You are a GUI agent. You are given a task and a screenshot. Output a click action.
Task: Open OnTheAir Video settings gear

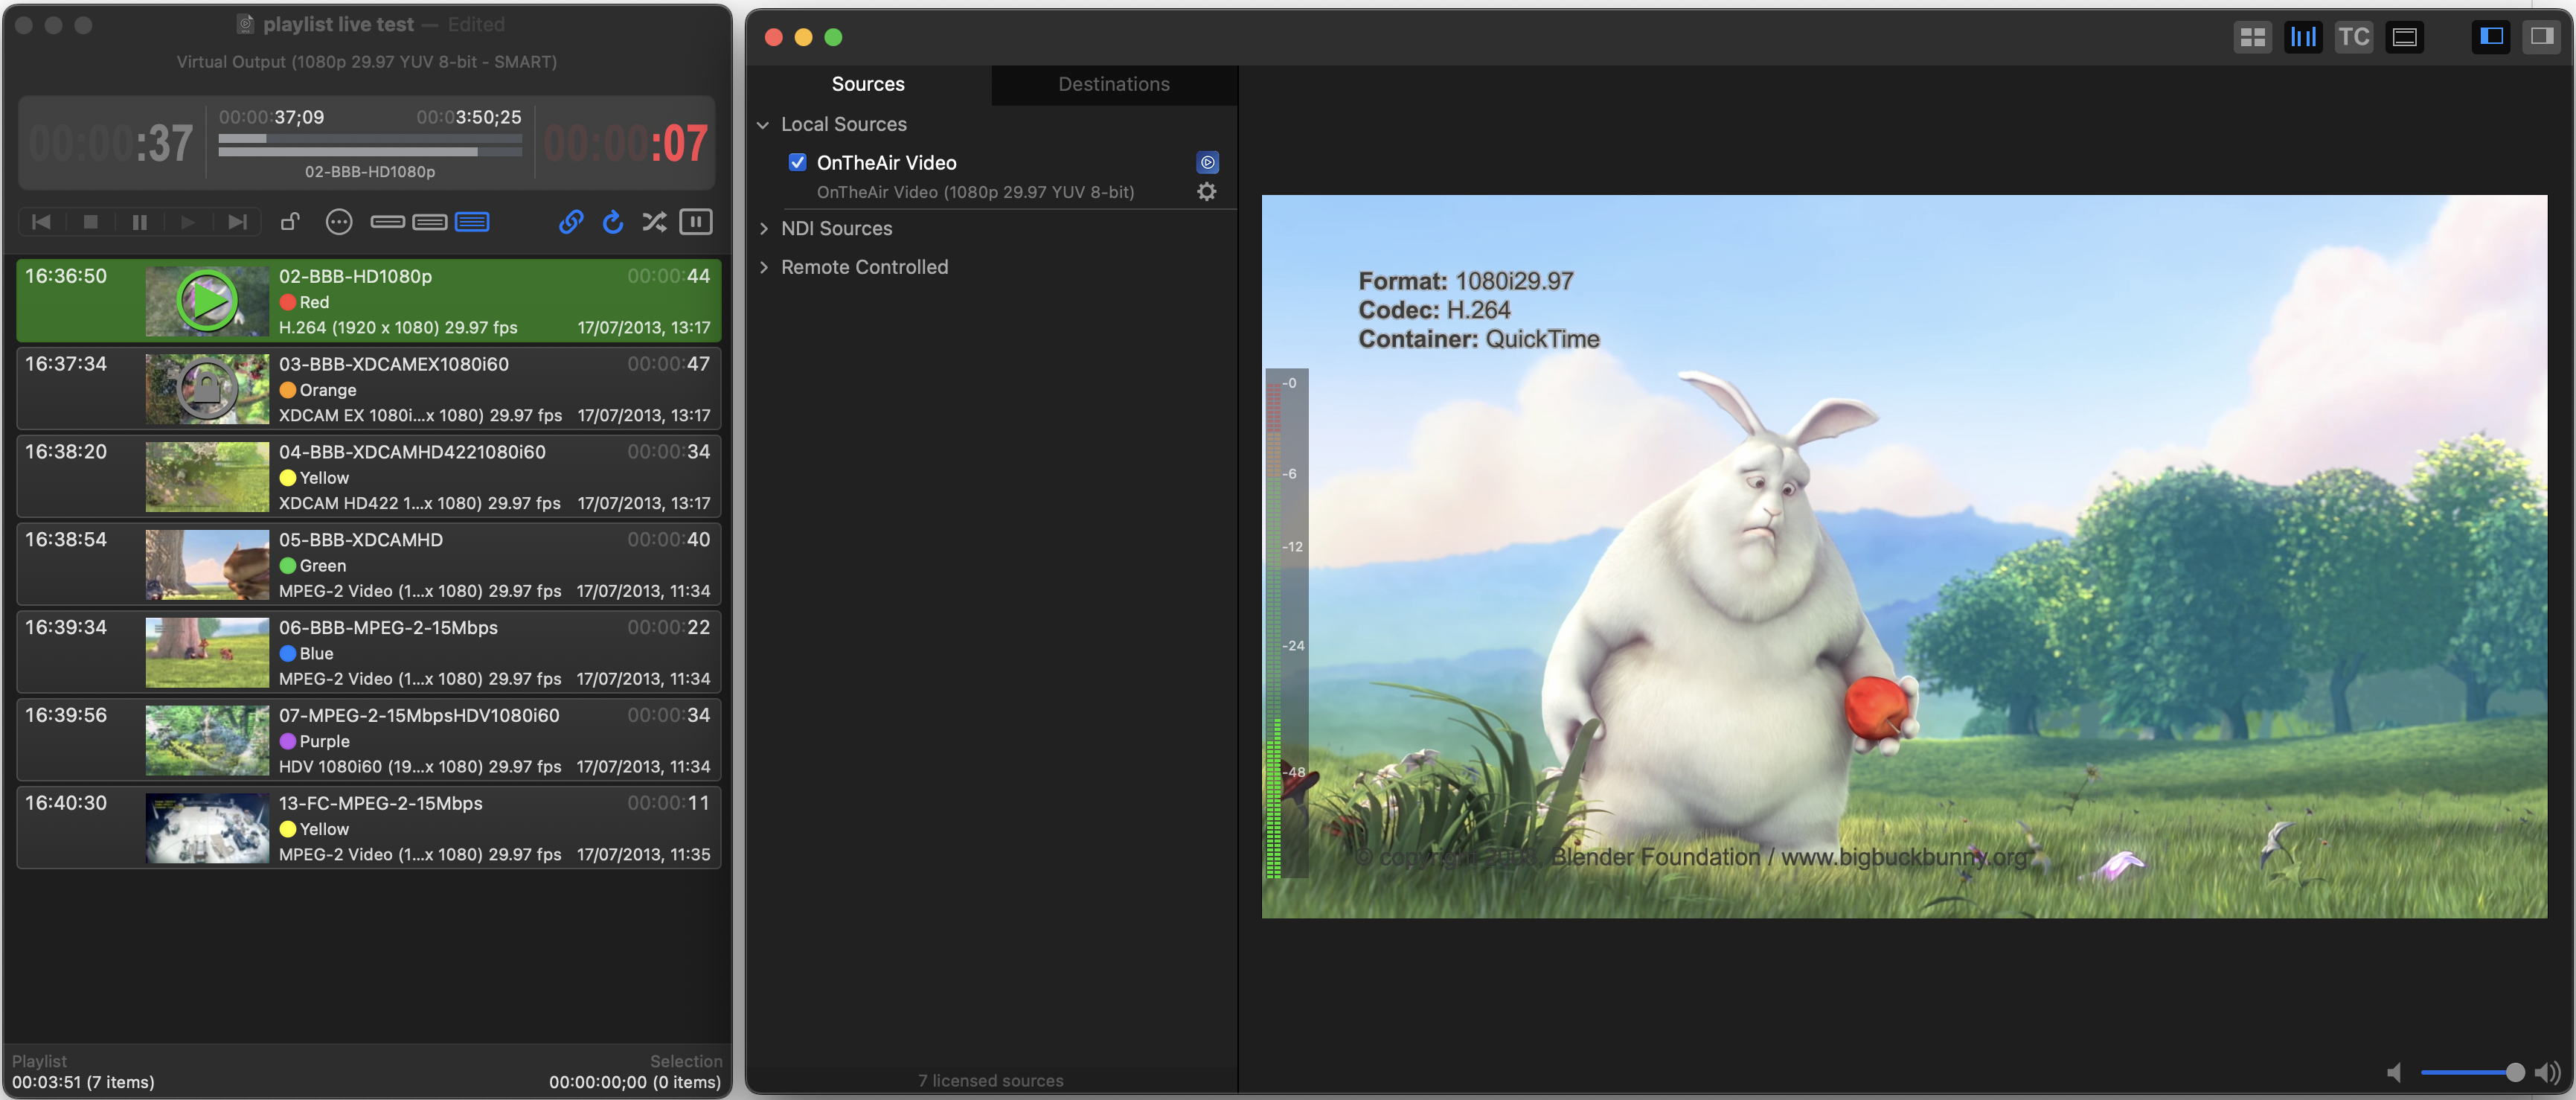point(1207,192)
